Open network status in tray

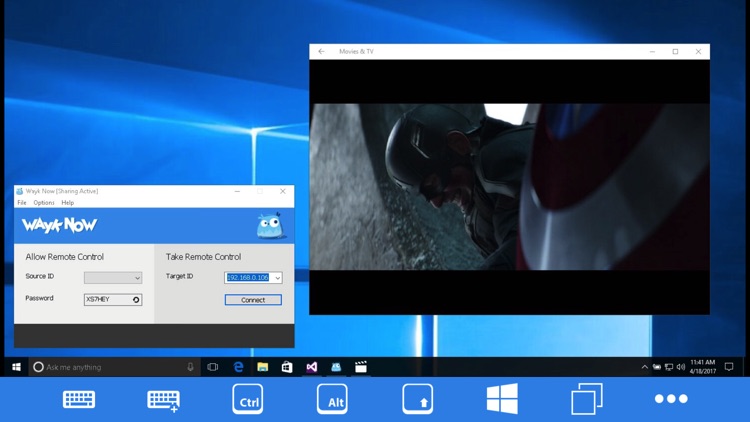tap(669, 367)
